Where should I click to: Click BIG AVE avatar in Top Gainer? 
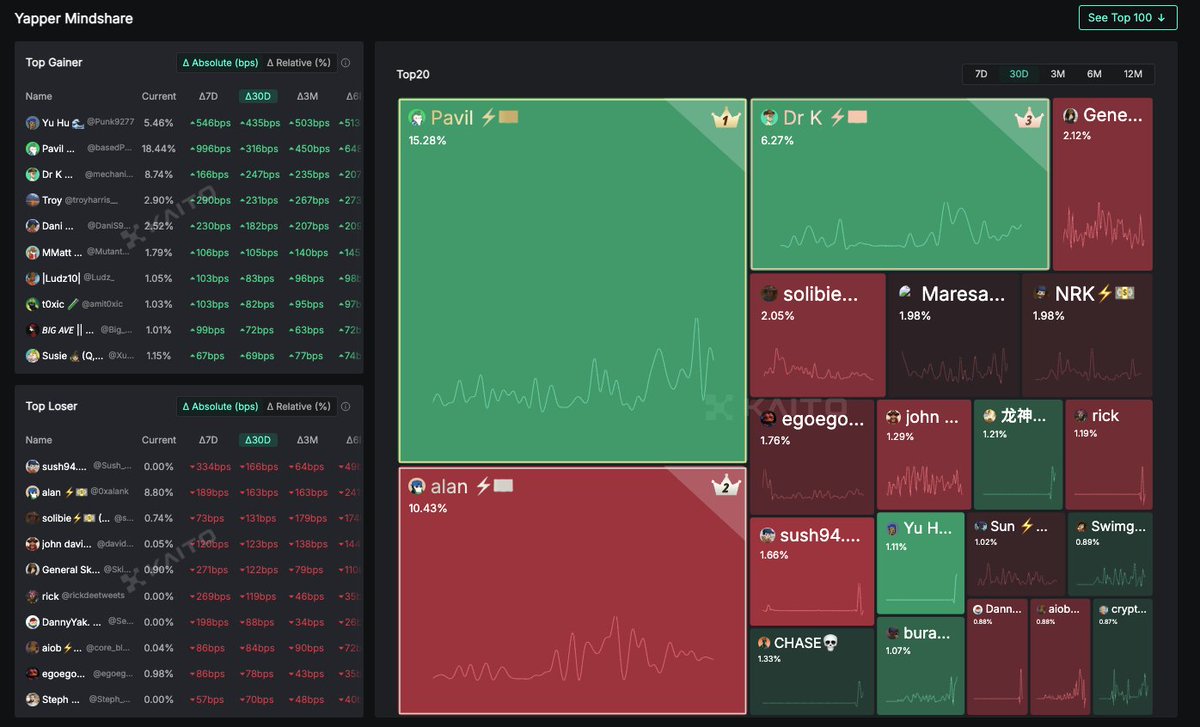33,330
